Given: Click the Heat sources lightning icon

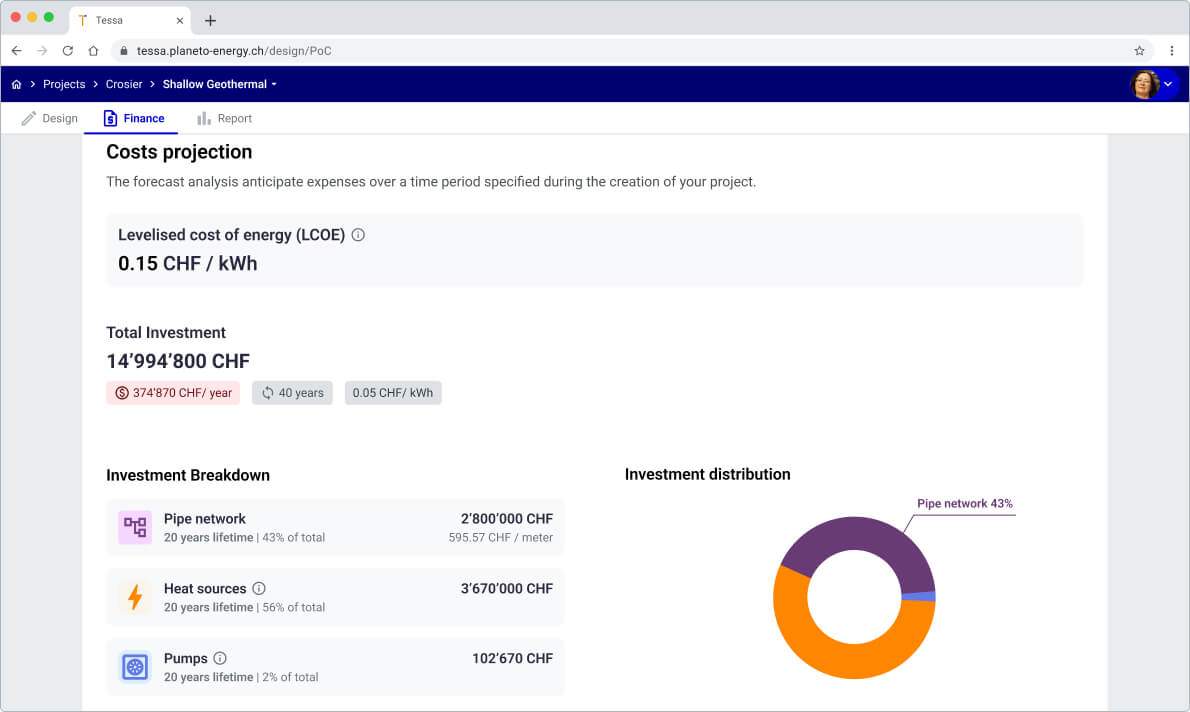Looking at the screenshot, I should [135, 597].
